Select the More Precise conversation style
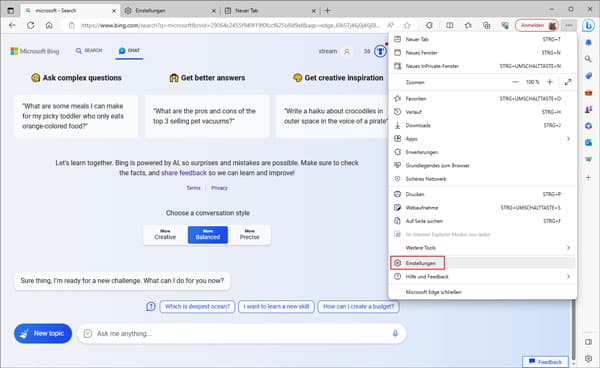The height and width of the screenshot is (368, 600). 249,234
